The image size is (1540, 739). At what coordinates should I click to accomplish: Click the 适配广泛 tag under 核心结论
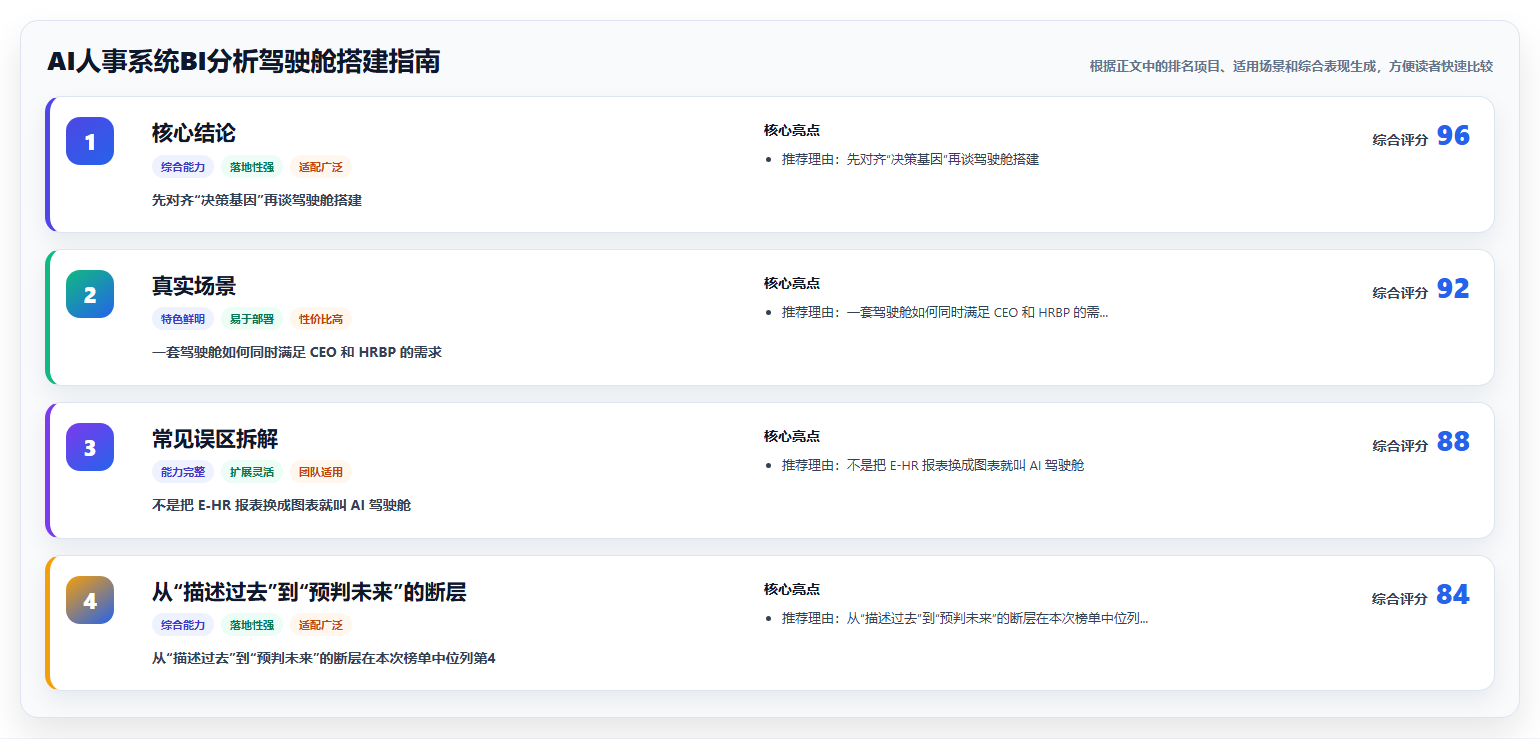(321, 167)
